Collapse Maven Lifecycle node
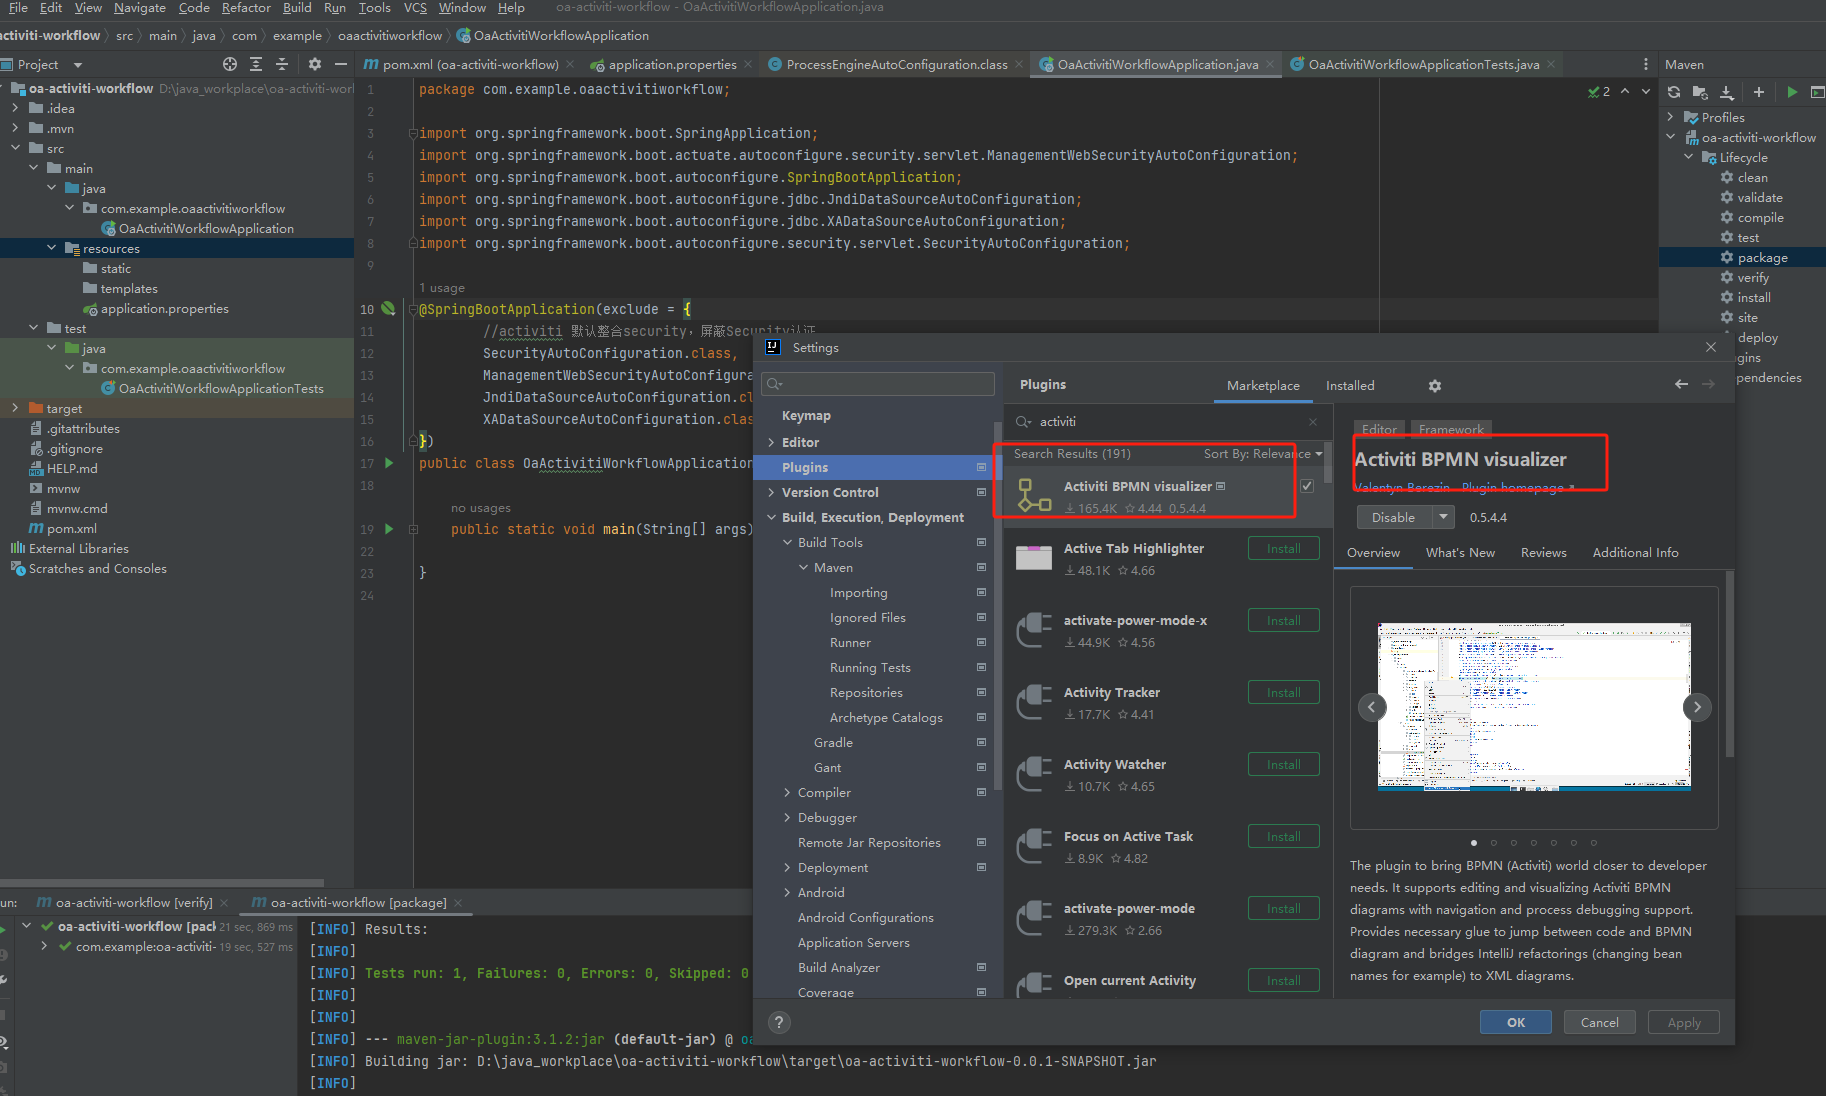The width and height of the screenshot is (1826, 1096). tap(1689, 157)
